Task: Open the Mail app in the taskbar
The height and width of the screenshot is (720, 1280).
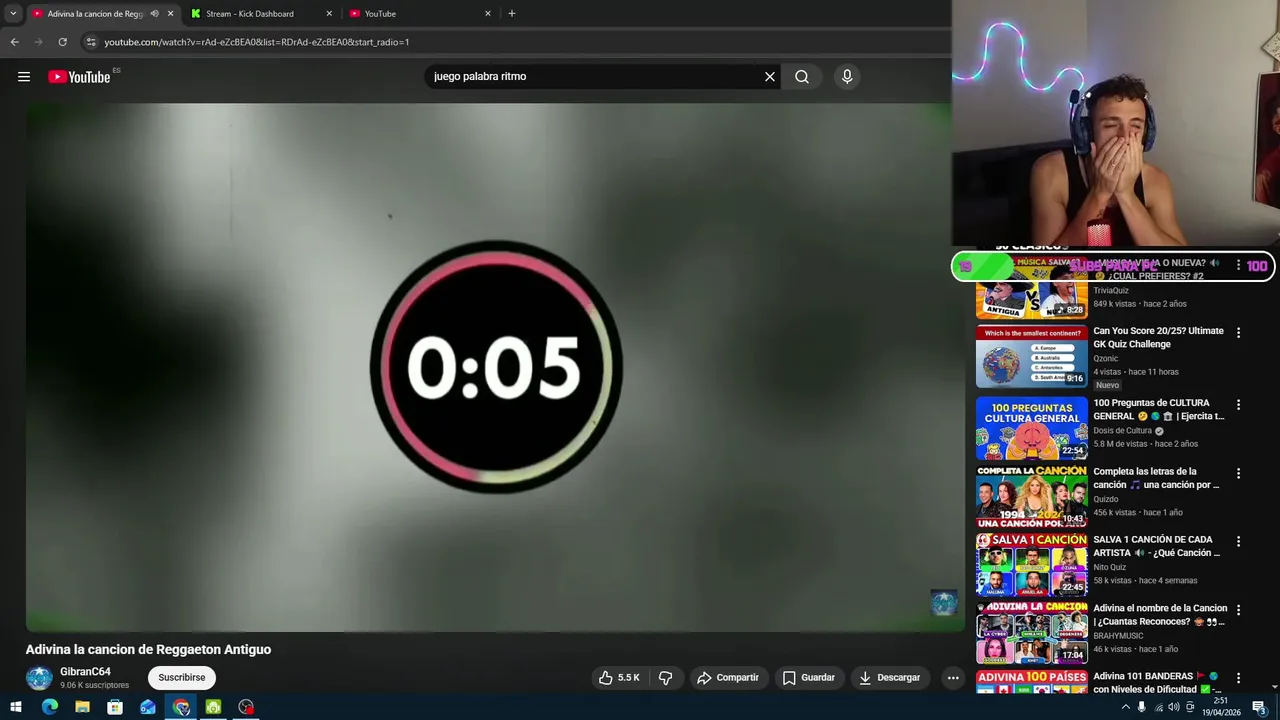Action: coord(148,707)
